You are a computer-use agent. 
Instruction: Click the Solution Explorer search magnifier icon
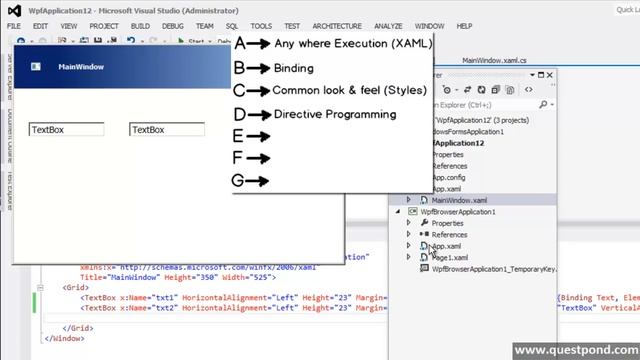click(x=543, y=105)
